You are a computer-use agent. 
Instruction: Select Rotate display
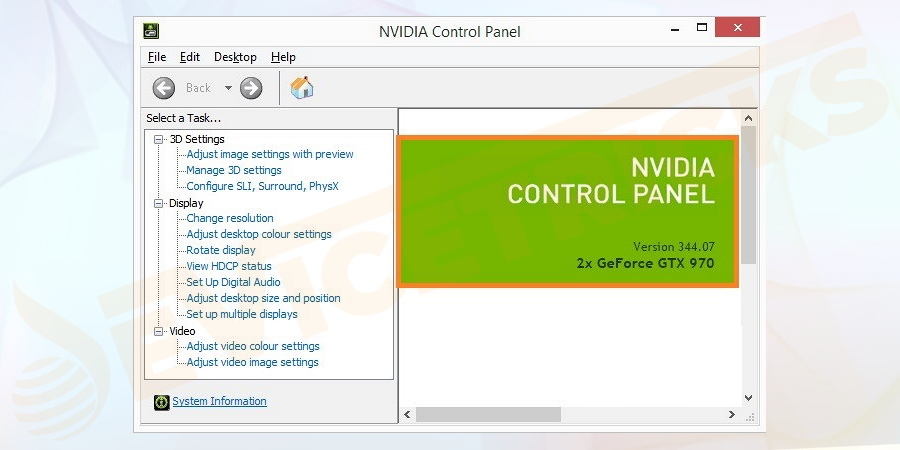(x=221, y=250)
